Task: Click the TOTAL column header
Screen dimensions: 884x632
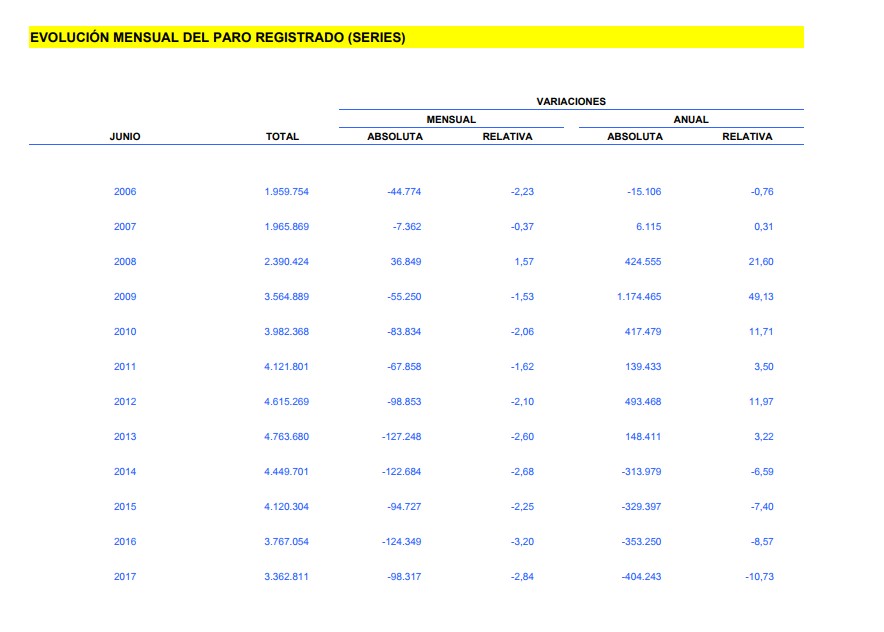Action: coord(282,137)
